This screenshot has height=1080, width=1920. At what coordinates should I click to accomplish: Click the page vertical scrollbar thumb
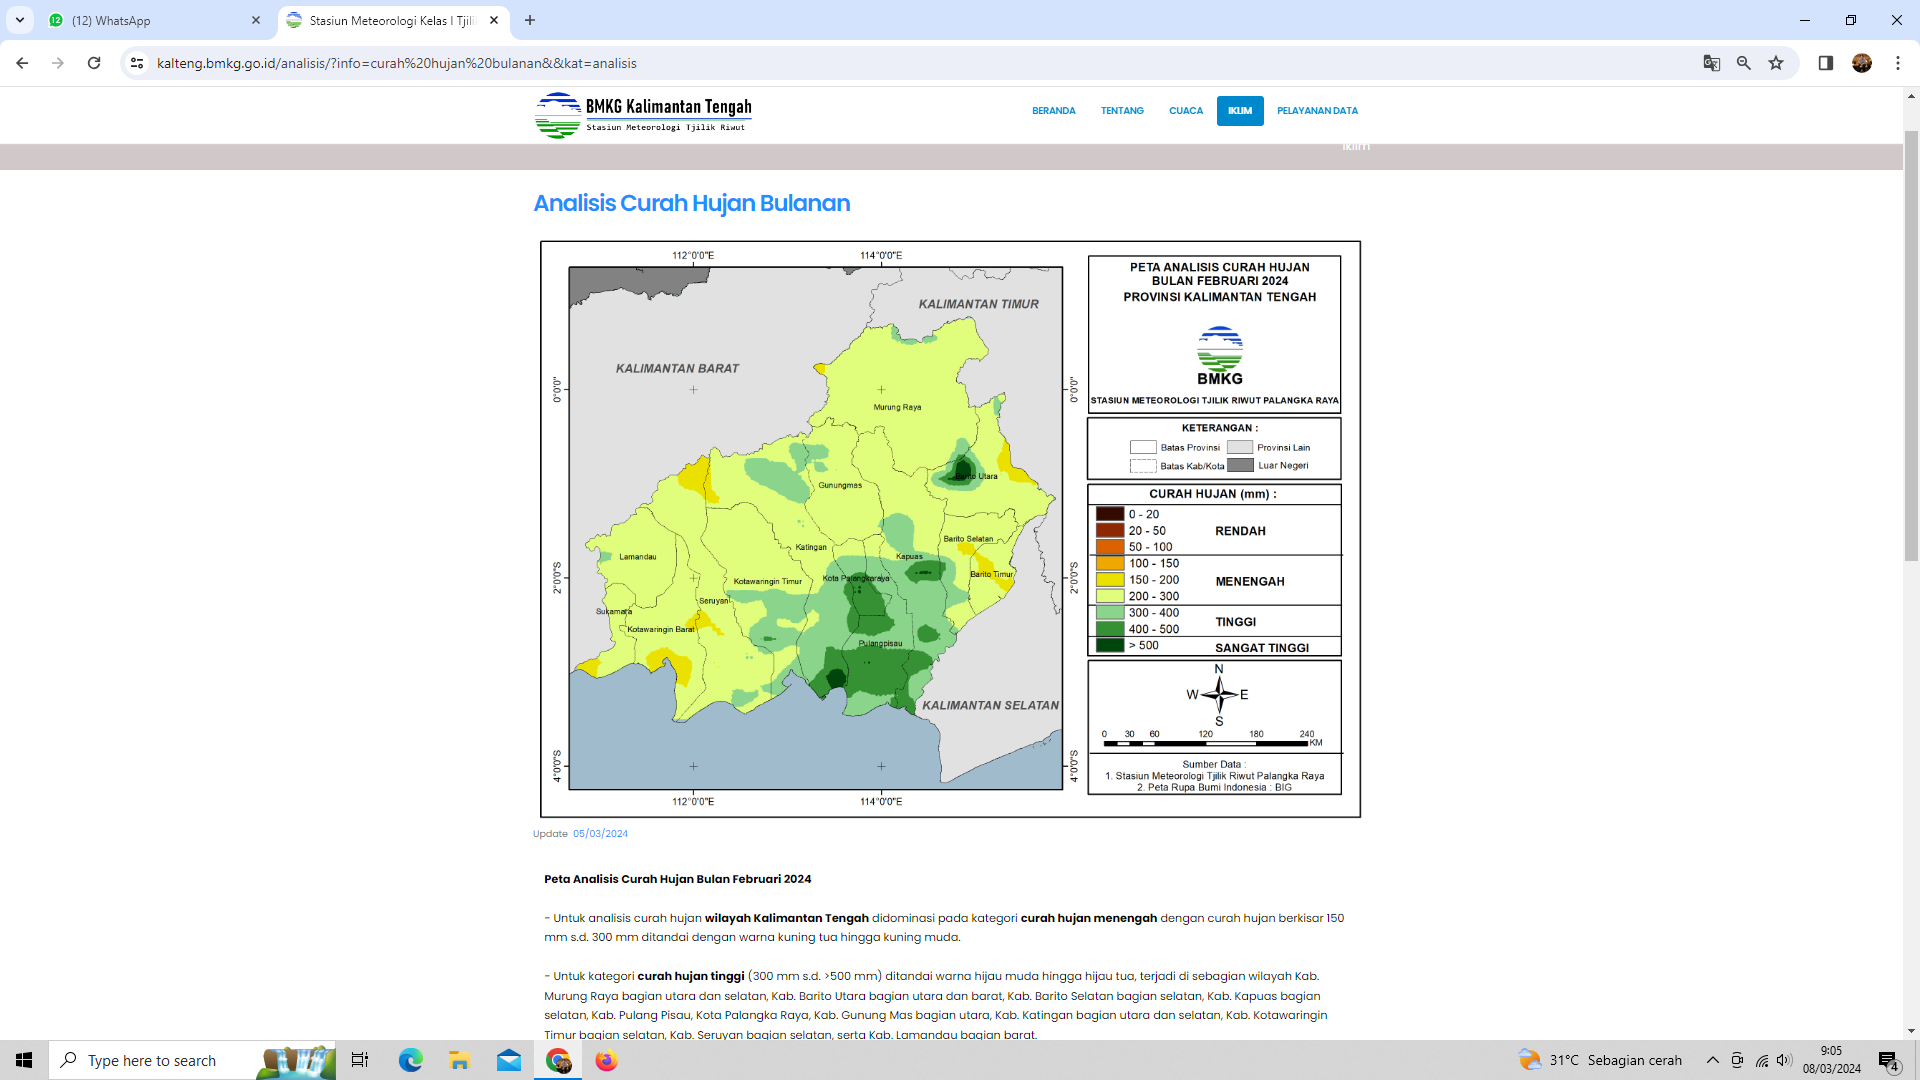tap(1911, 345)
